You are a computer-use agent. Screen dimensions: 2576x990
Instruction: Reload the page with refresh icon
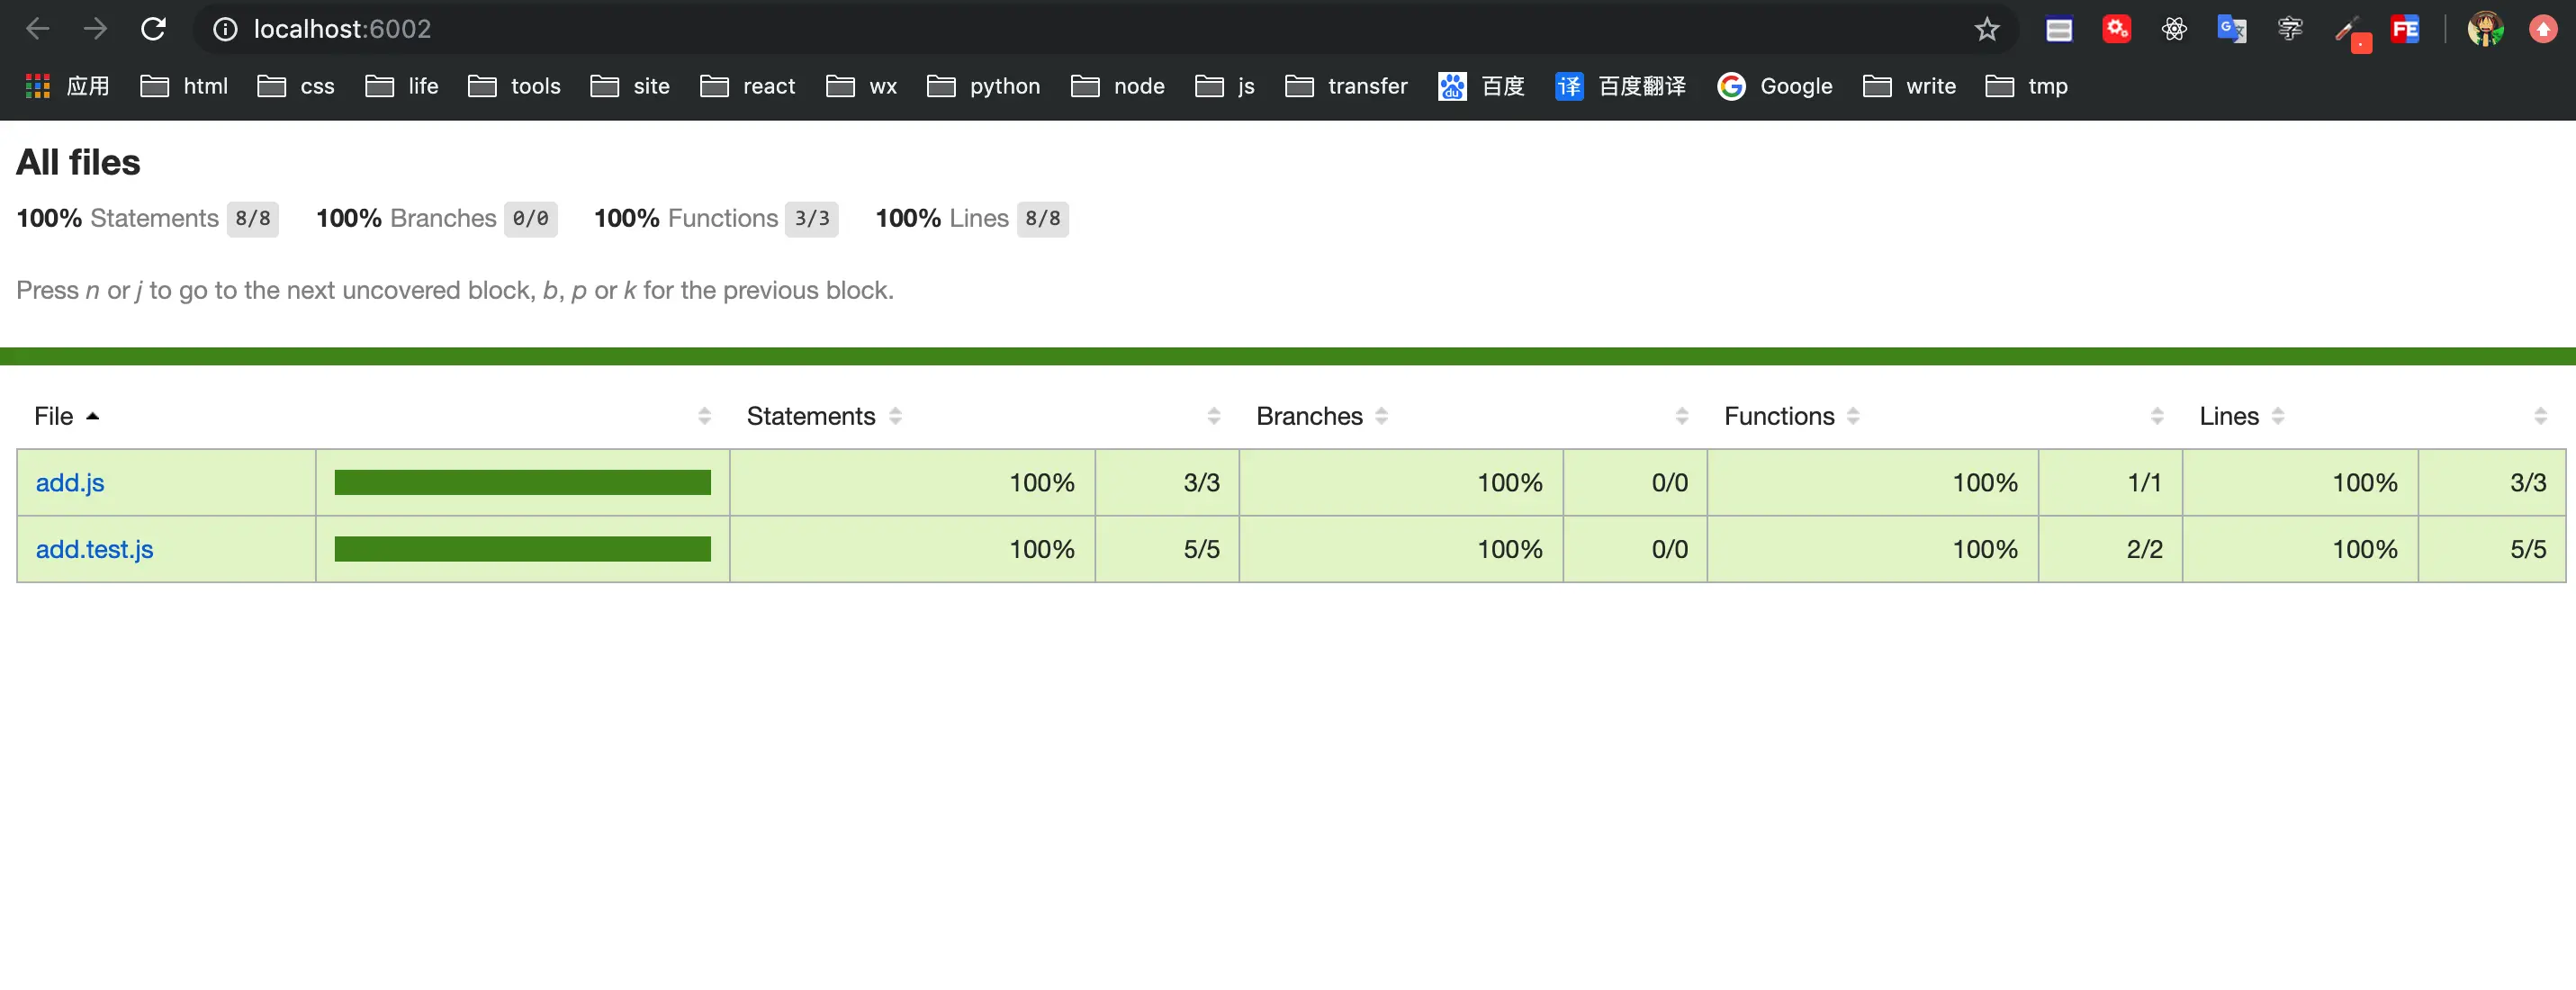[x=153, y=29]
